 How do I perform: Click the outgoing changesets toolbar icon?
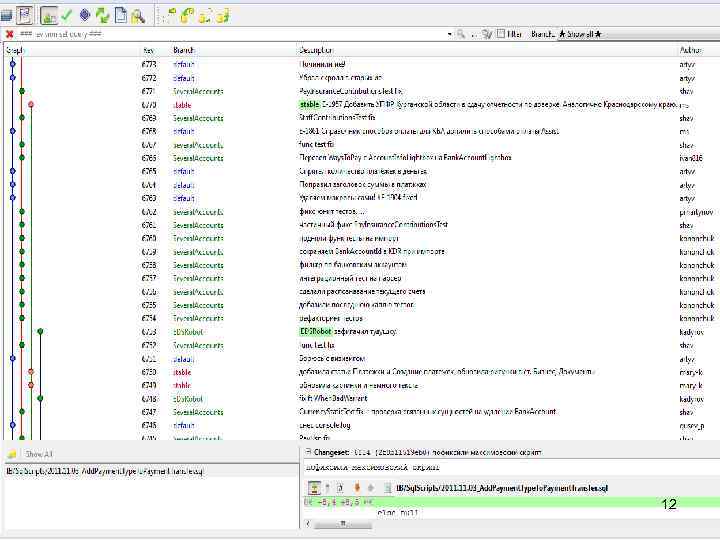click(205, 16)
